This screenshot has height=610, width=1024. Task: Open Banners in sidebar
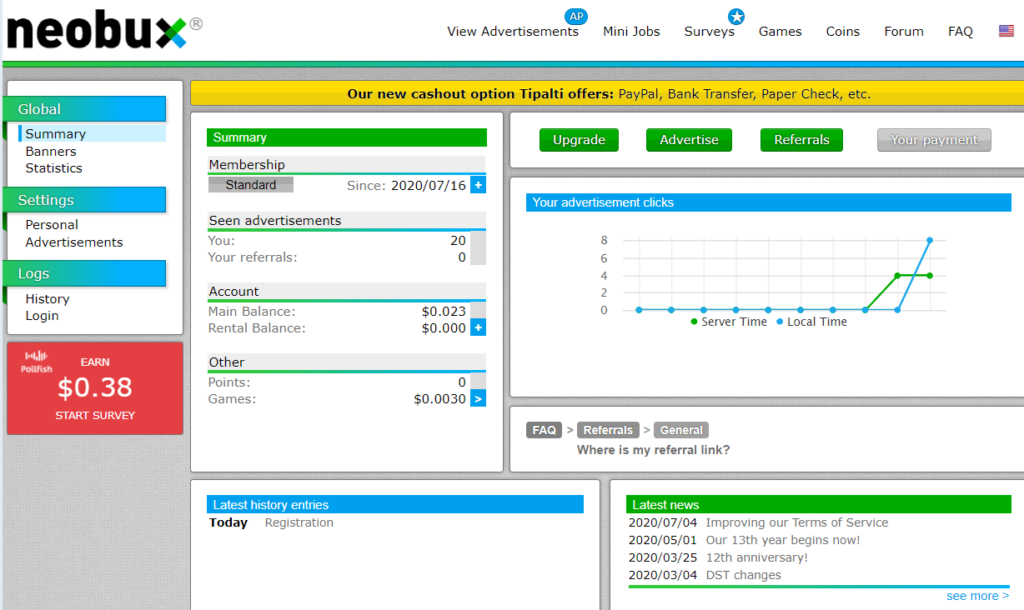[x=51, y=151]
